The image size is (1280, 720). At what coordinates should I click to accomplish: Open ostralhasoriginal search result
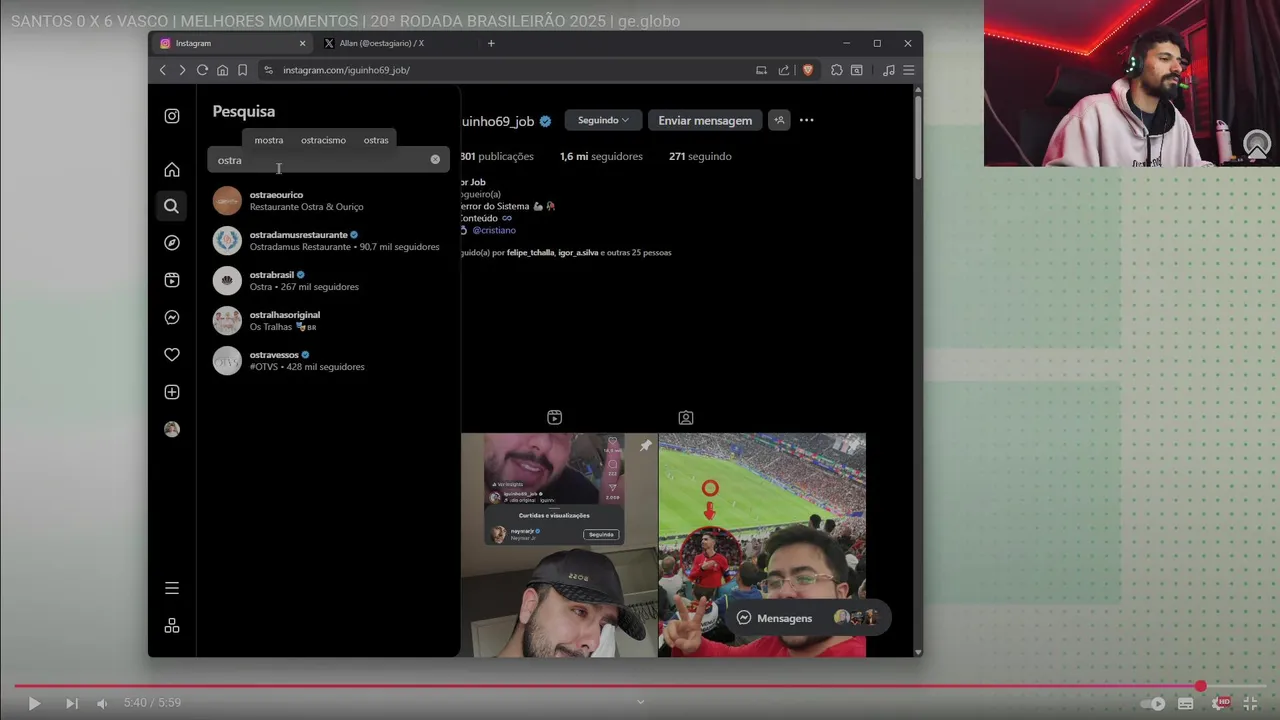(x=328, y=321)
